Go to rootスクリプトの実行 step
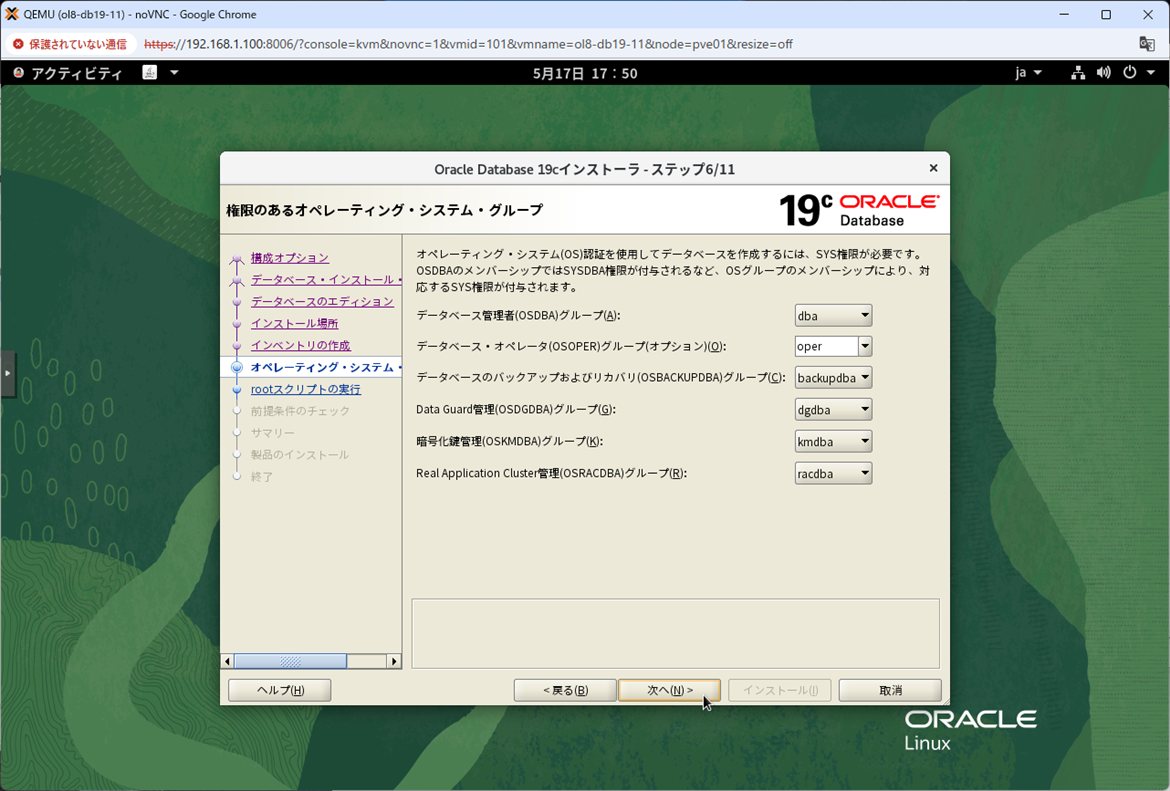This screenshot has height=791, width=1170. click(306, 389)
